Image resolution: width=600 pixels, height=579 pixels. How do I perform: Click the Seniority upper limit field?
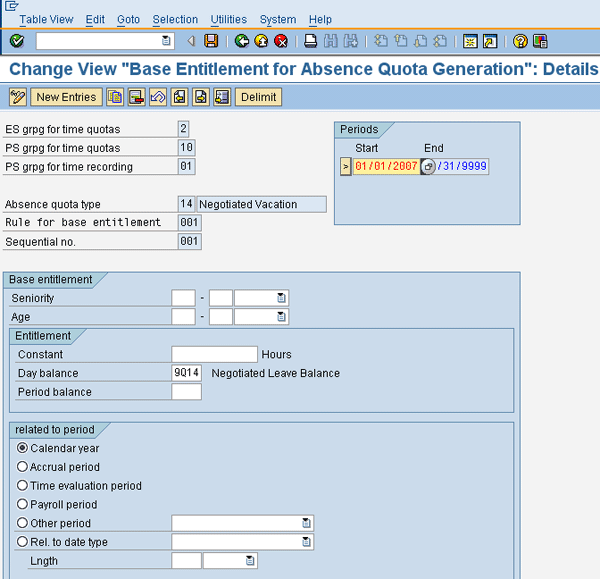(x=221, y=298)
